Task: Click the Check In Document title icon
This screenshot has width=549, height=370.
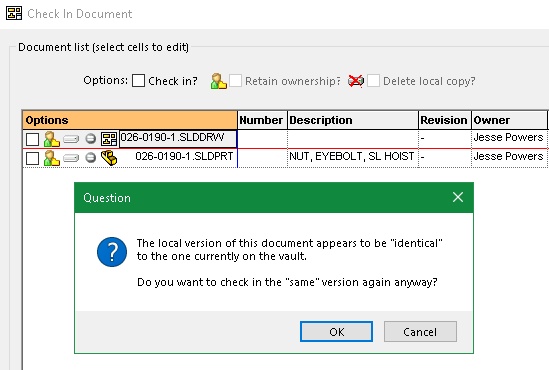Action: coord(14,13)
